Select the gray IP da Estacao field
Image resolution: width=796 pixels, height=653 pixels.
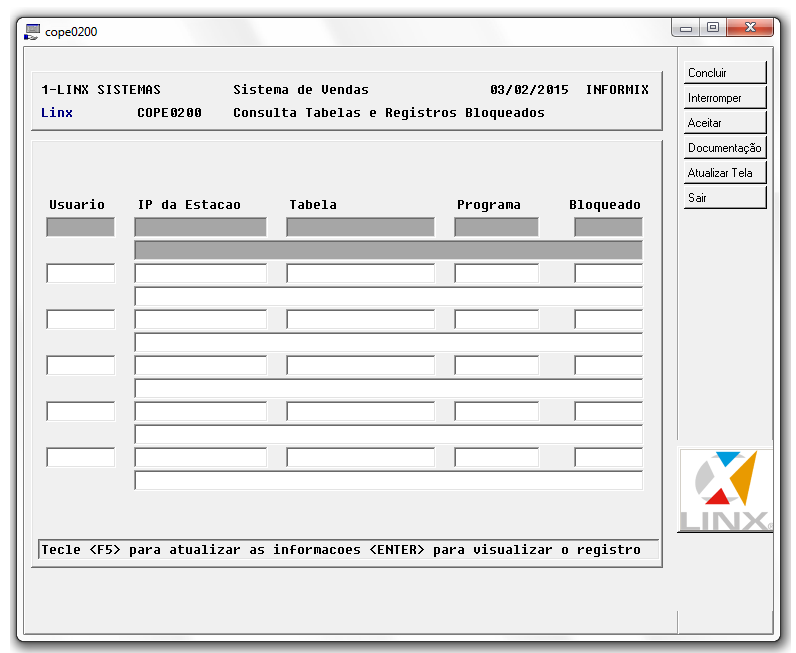pos(201,227)
